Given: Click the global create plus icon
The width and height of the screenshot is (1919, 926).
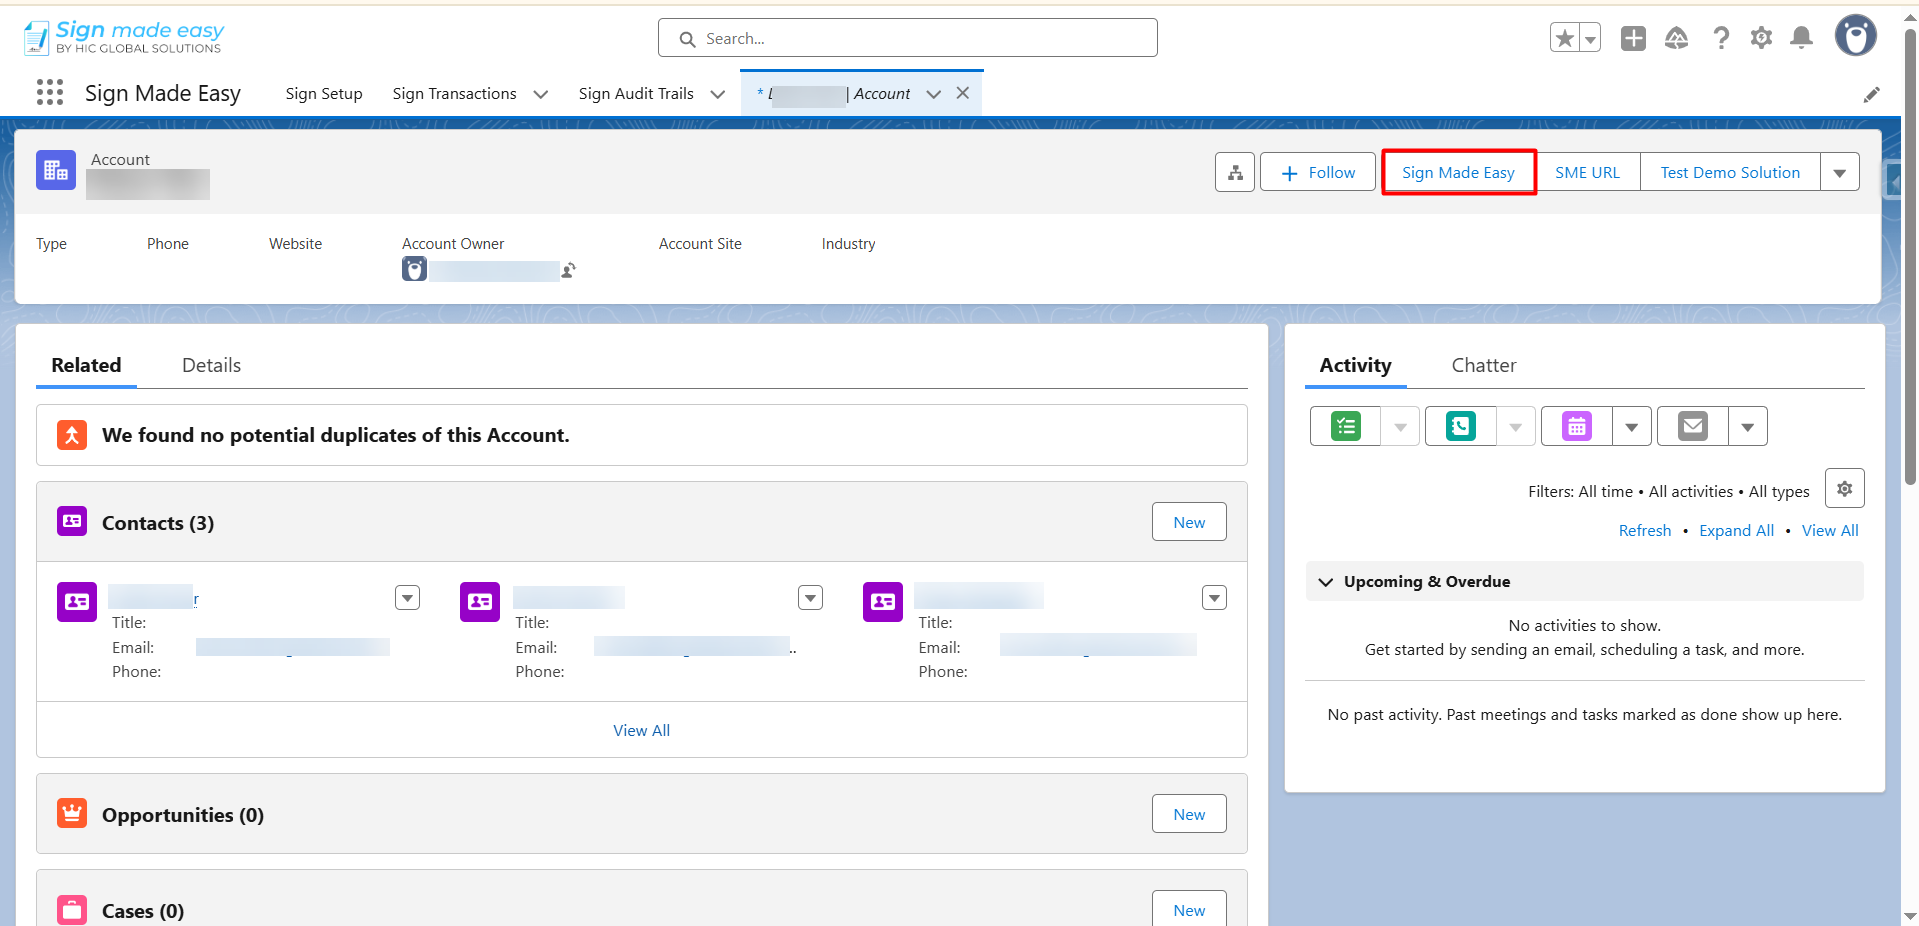Looking at the screenshot, I should pos(1633,38).
